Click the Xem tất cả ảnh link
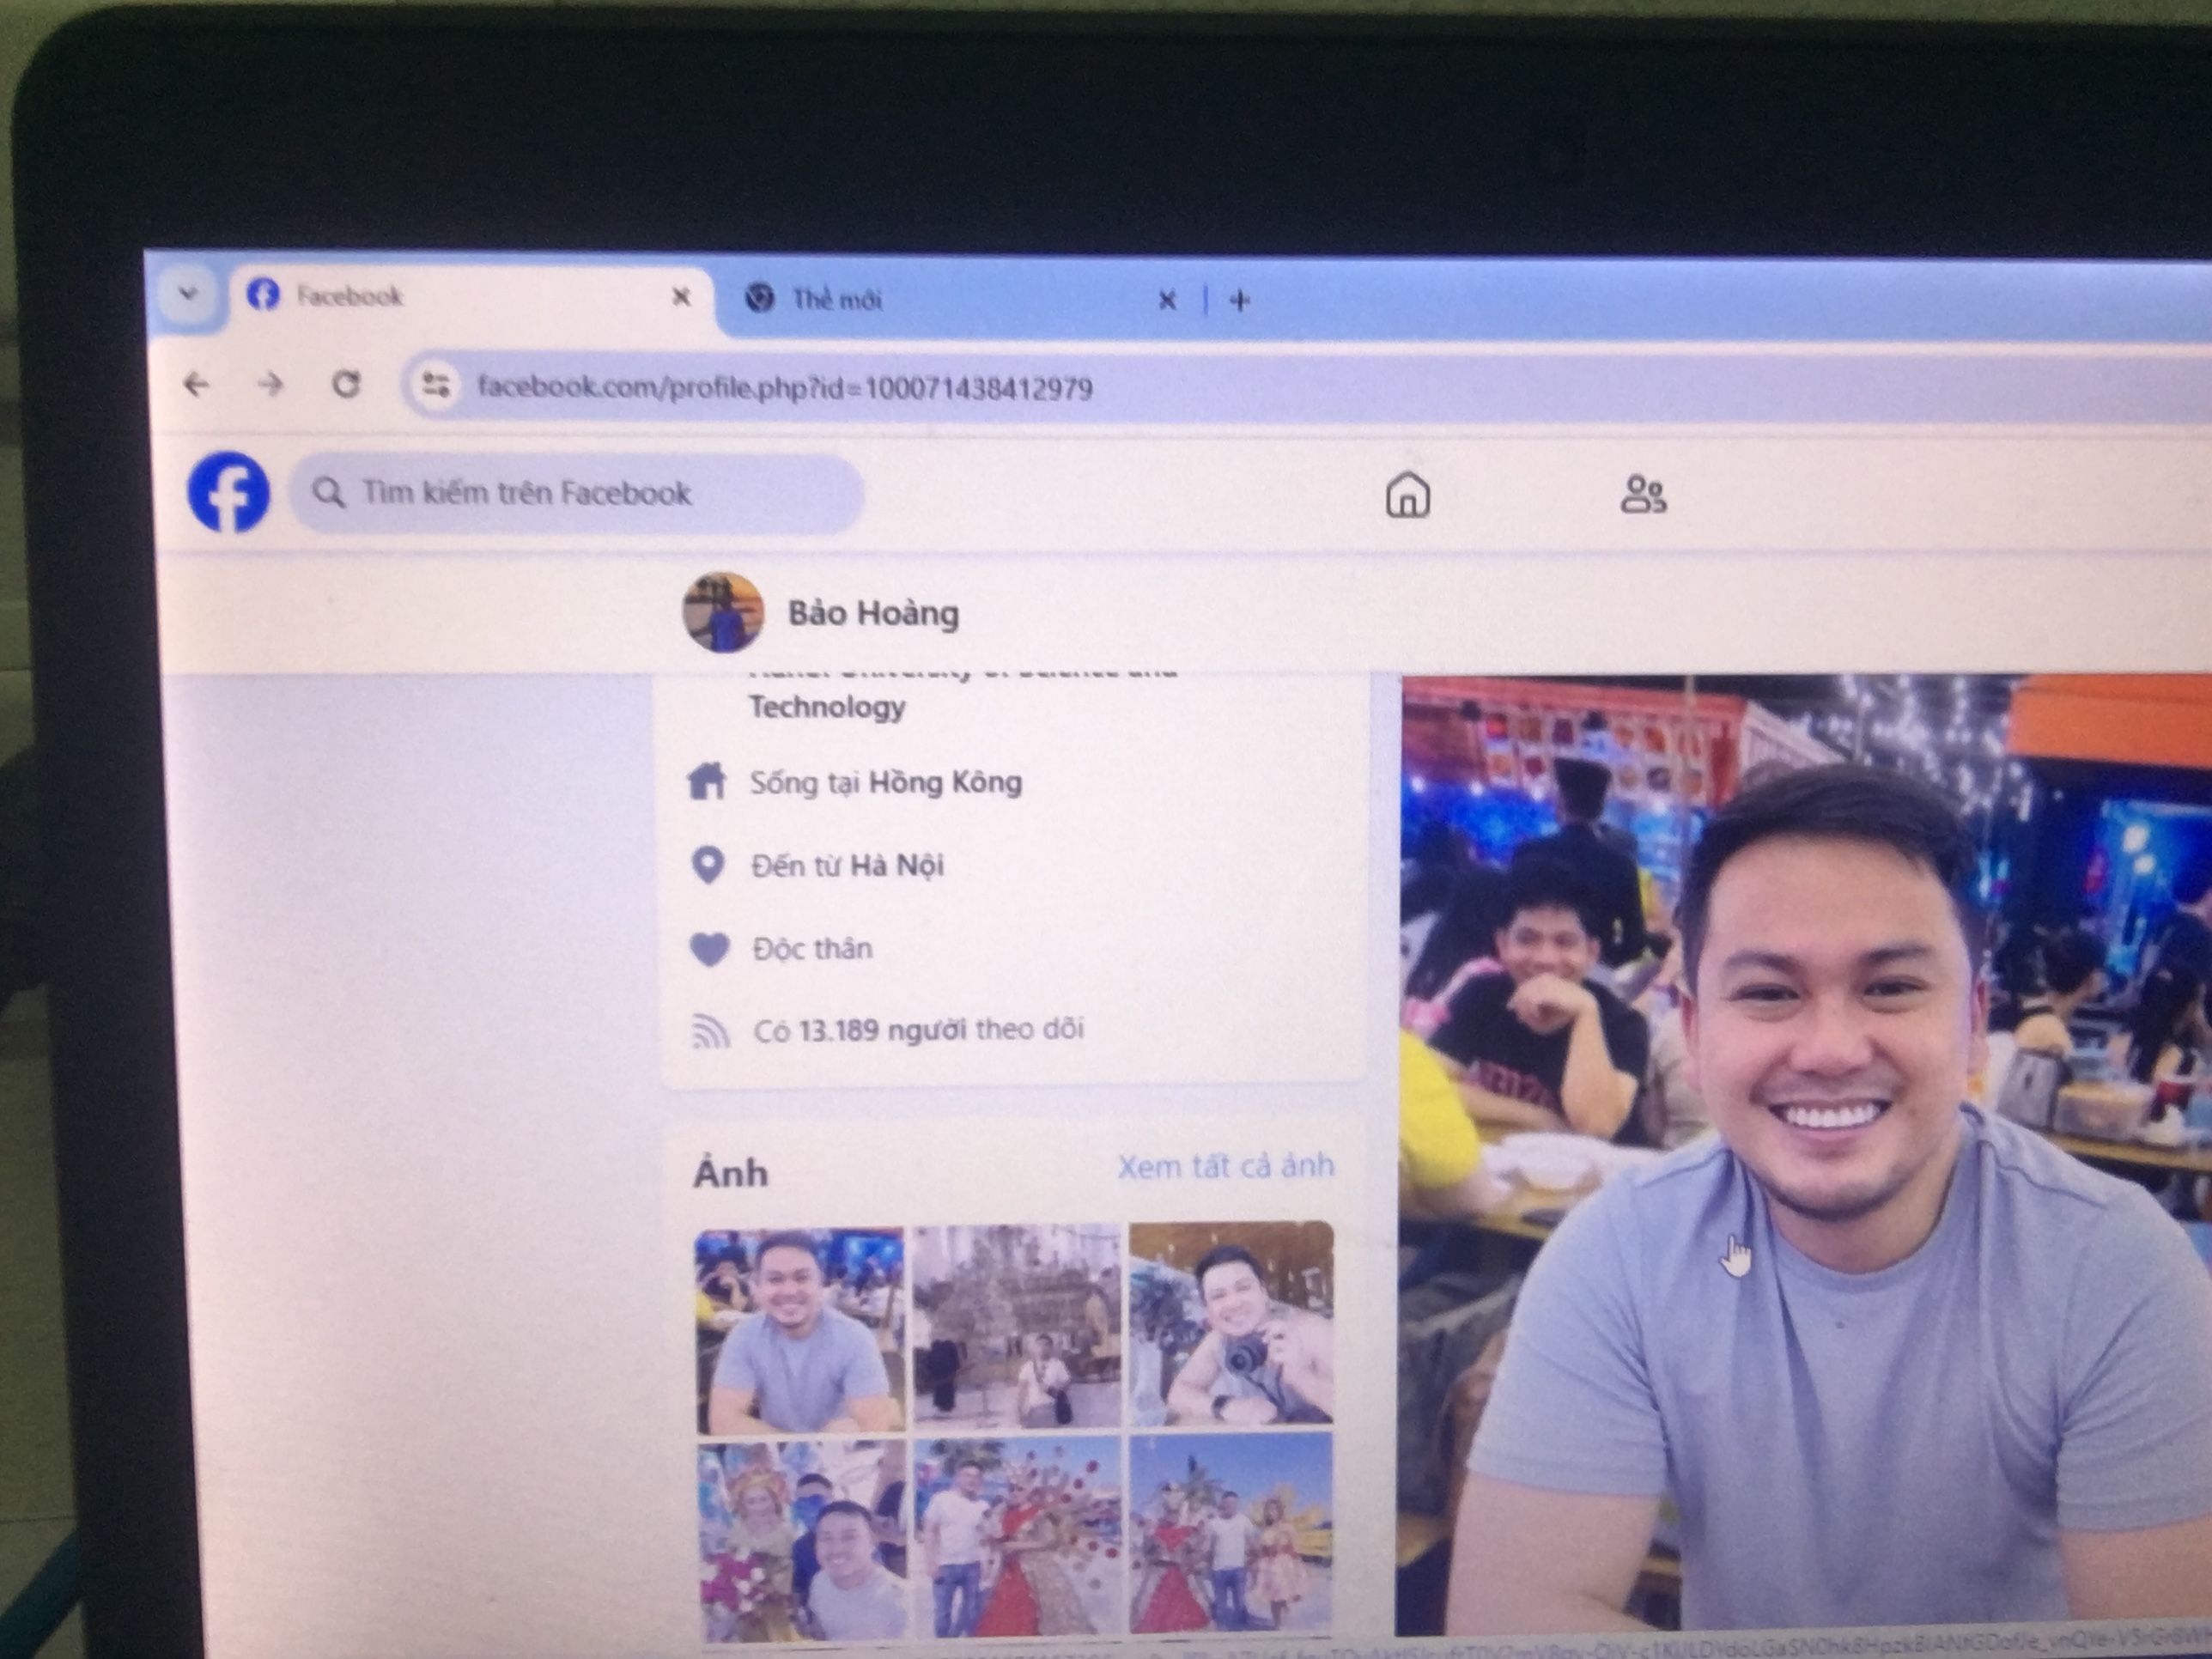Screen dimensions: 2212x1659 [x=1225, y=1166]
